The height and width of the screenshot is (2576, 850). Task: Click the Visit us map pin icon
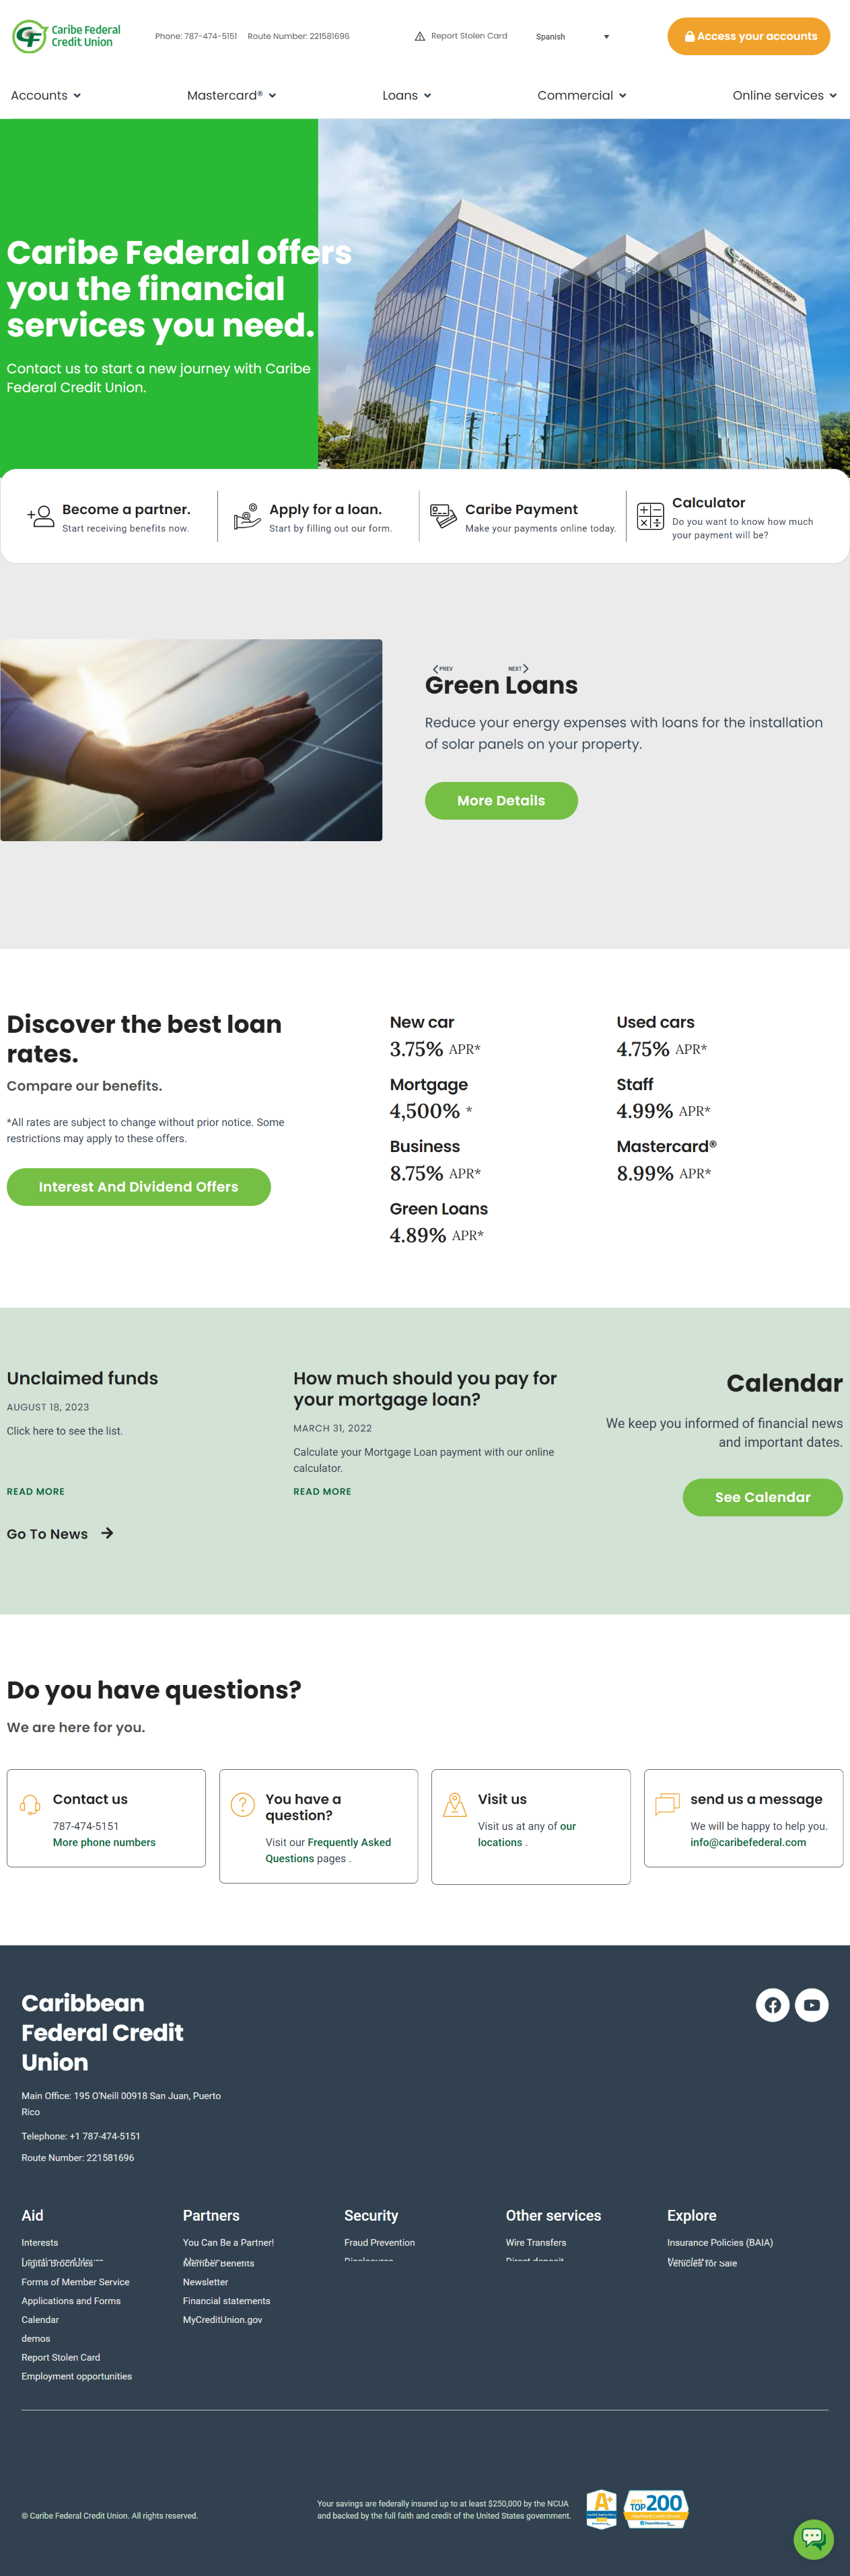click(x=455, y=1804)
